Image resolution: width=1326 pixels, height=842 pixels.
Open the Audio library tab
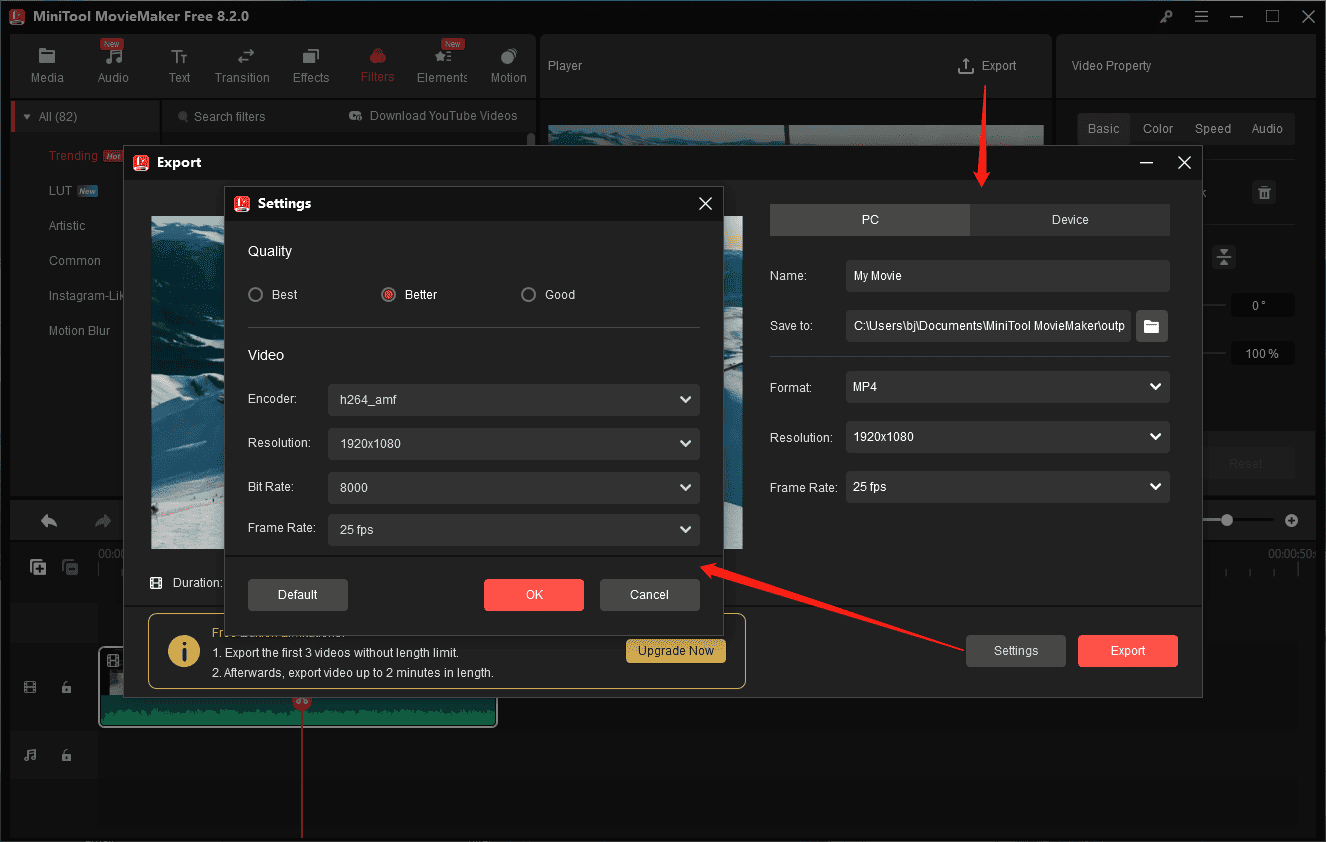(x=113, y=66)
